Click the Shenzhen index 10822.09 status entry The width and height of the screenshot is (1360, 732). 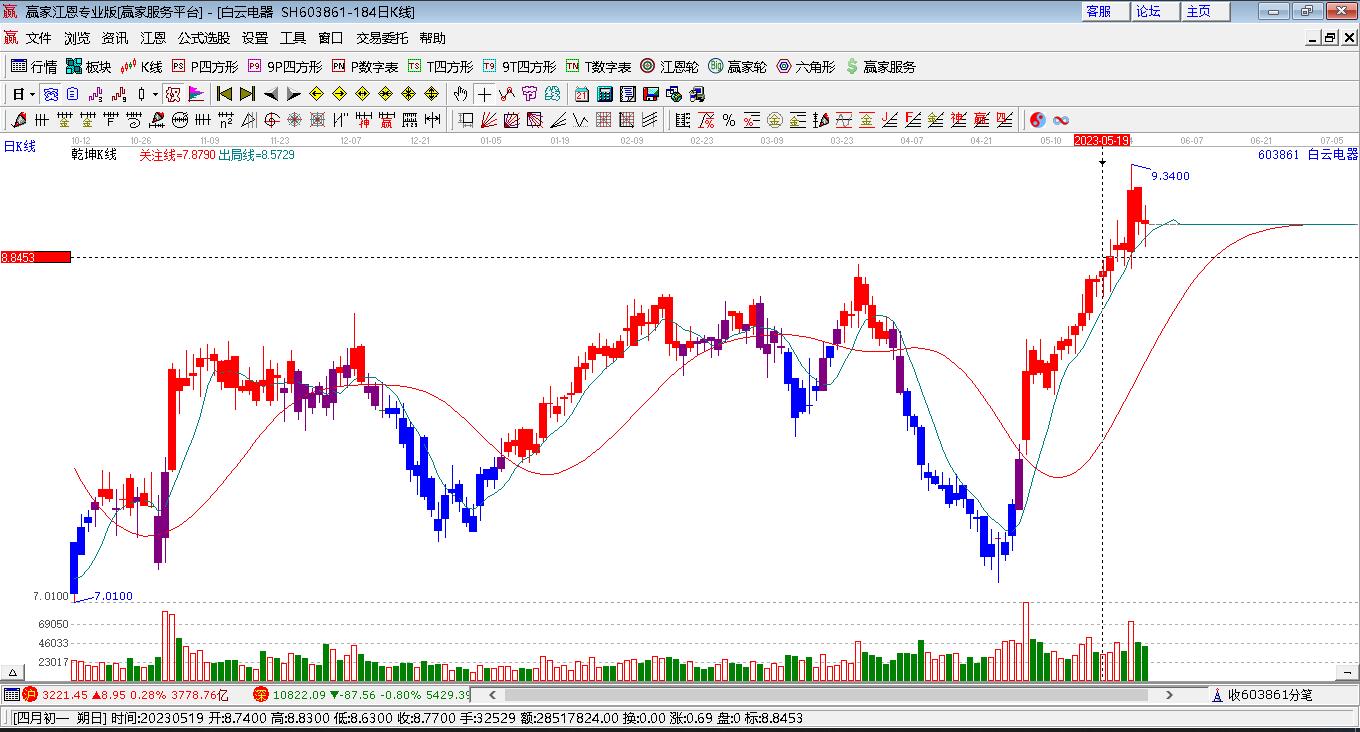(x=361, y=694)
